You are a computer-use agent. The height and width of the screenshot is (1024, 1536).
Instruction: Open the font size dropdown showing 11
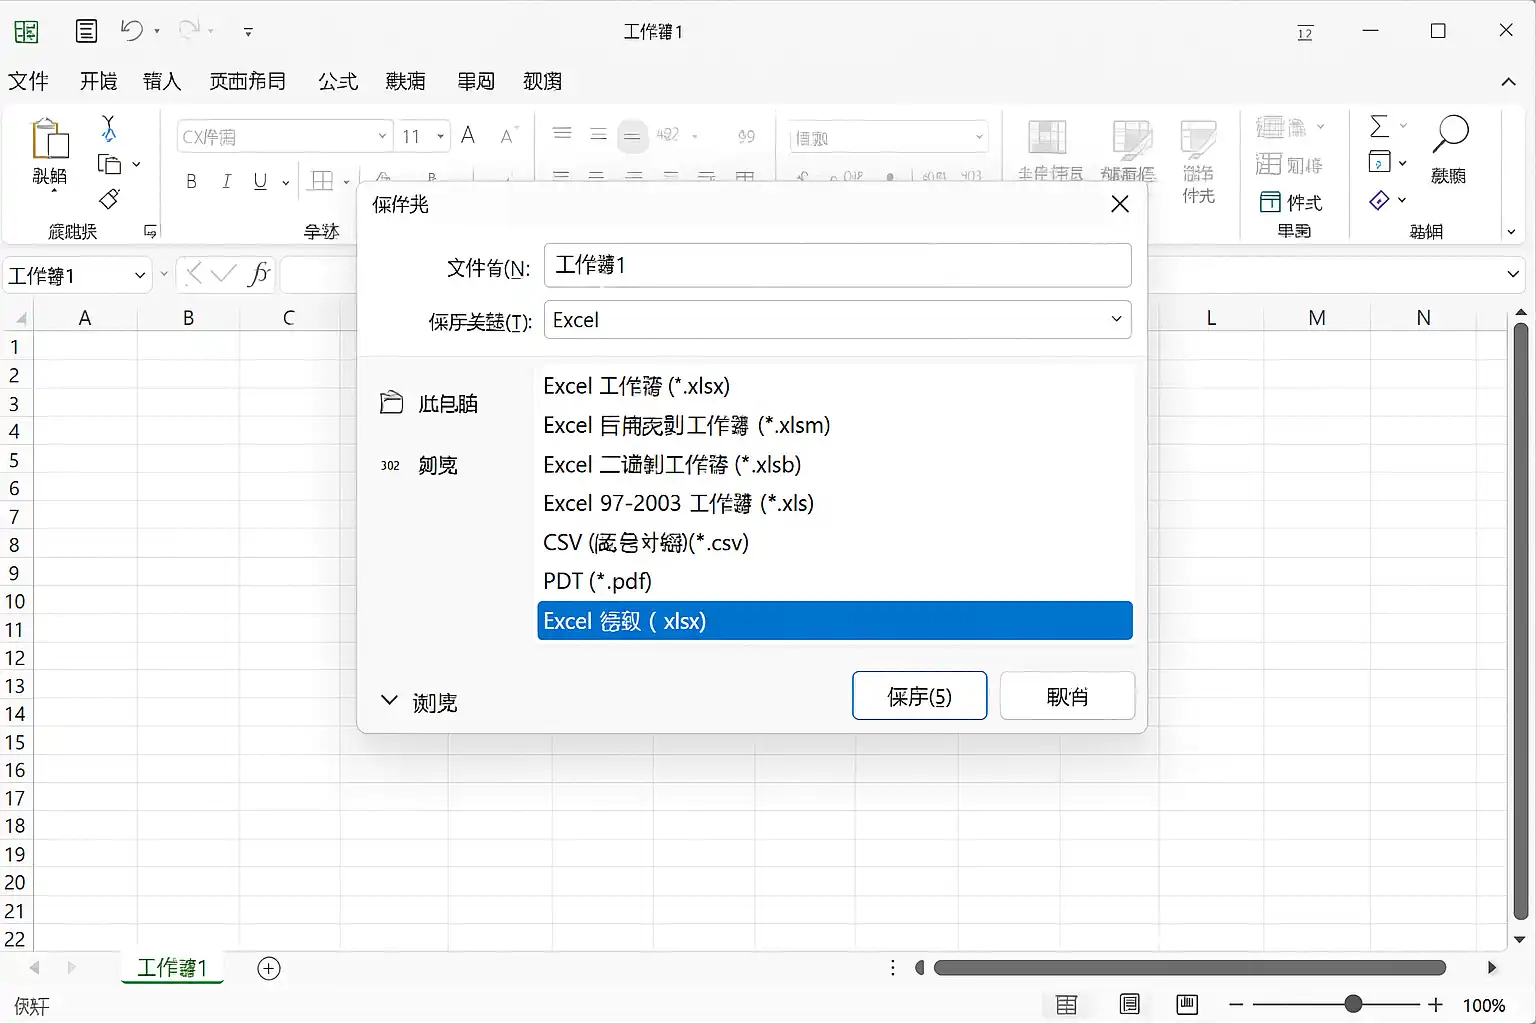click(x=440, y=136)
